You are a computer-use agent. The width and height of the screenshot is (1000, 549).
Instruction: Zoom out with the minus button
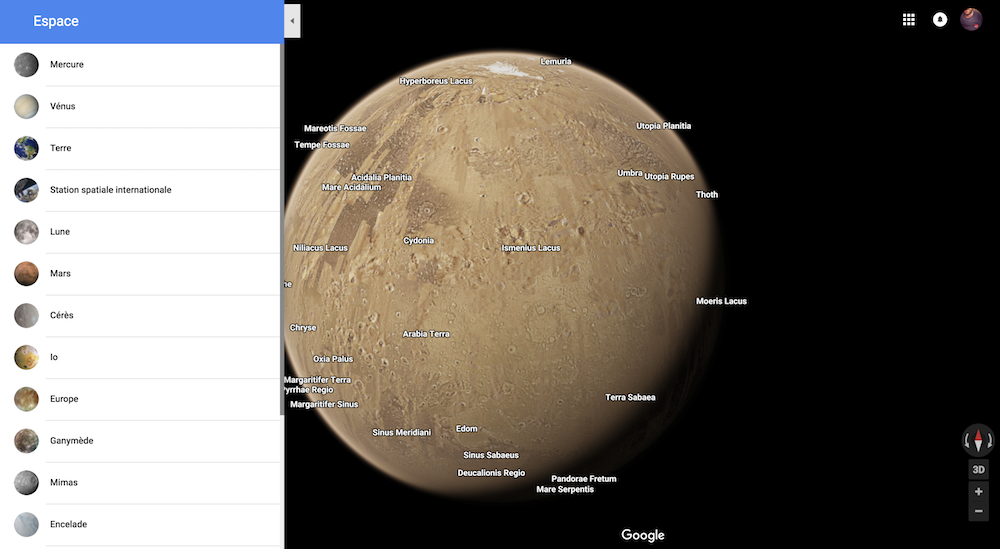click(x=978, y=512)
